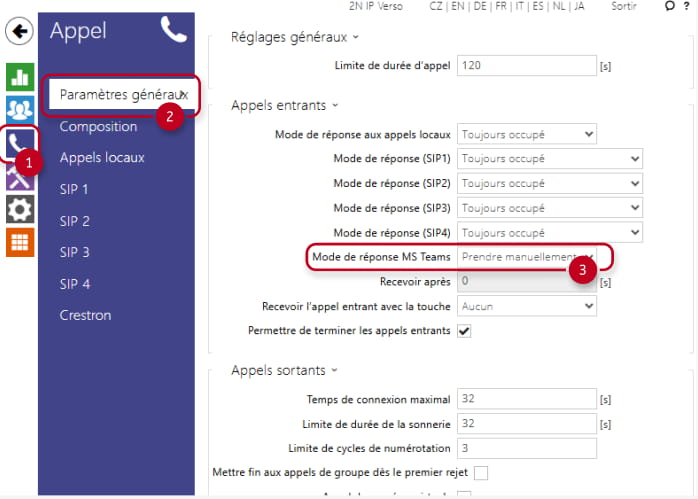698x499 pixels.
Task: Open the orange grid section icon
Action: [x=20, y=243]
